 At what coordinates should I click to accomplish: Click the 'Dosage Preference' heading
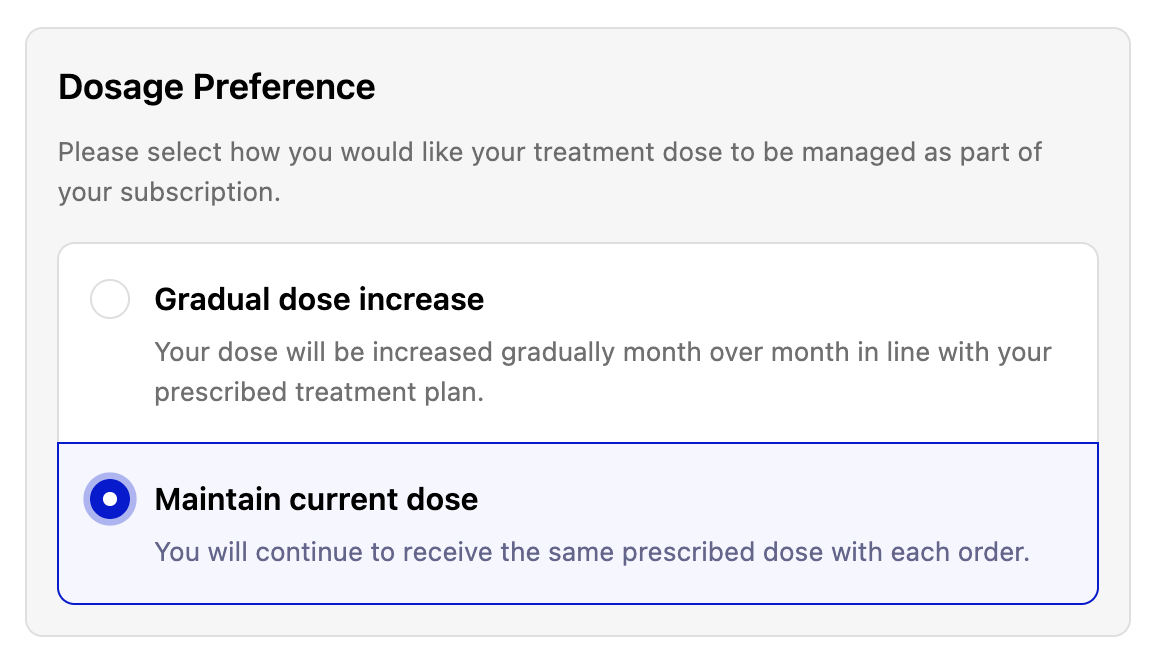(217, 87)
